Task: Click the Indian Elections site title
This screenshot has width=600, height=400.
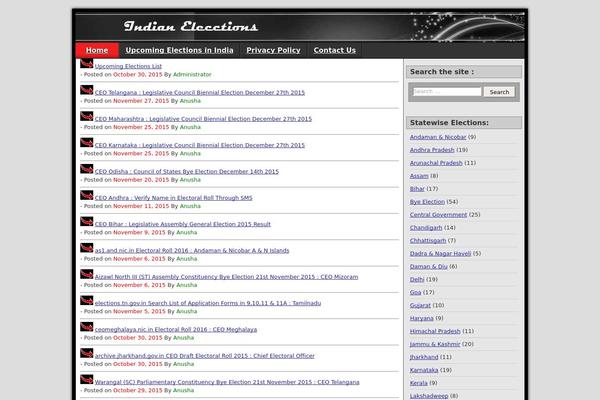Action: point(191,26)
